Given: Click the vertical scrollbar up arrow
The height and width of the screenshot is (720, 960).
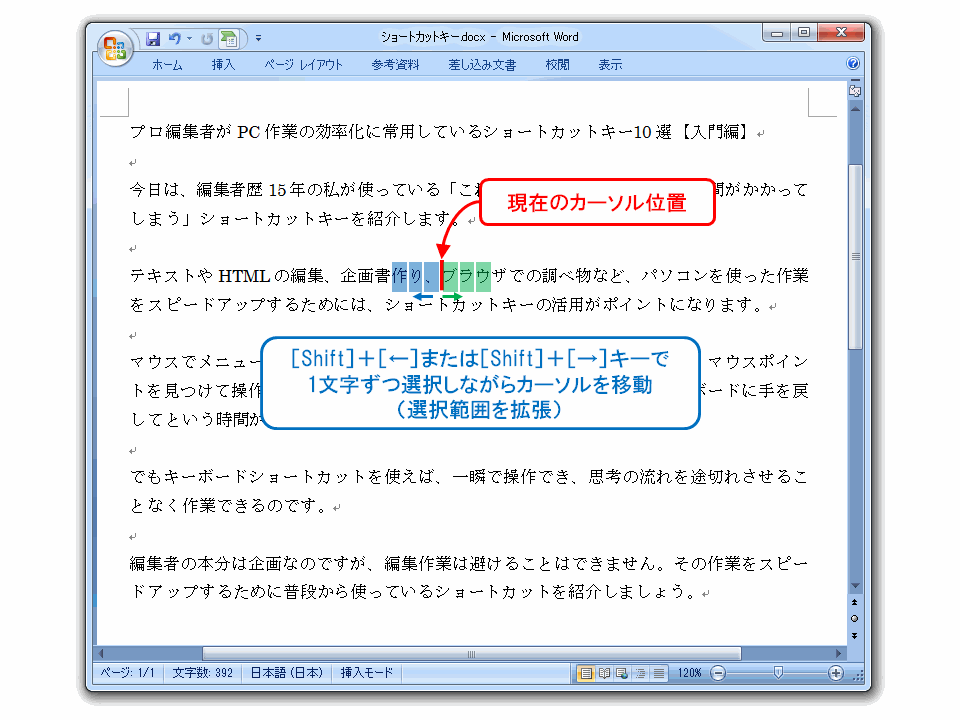Looking at the screenshot, I should pyautogui.click(x=855, y=109).
